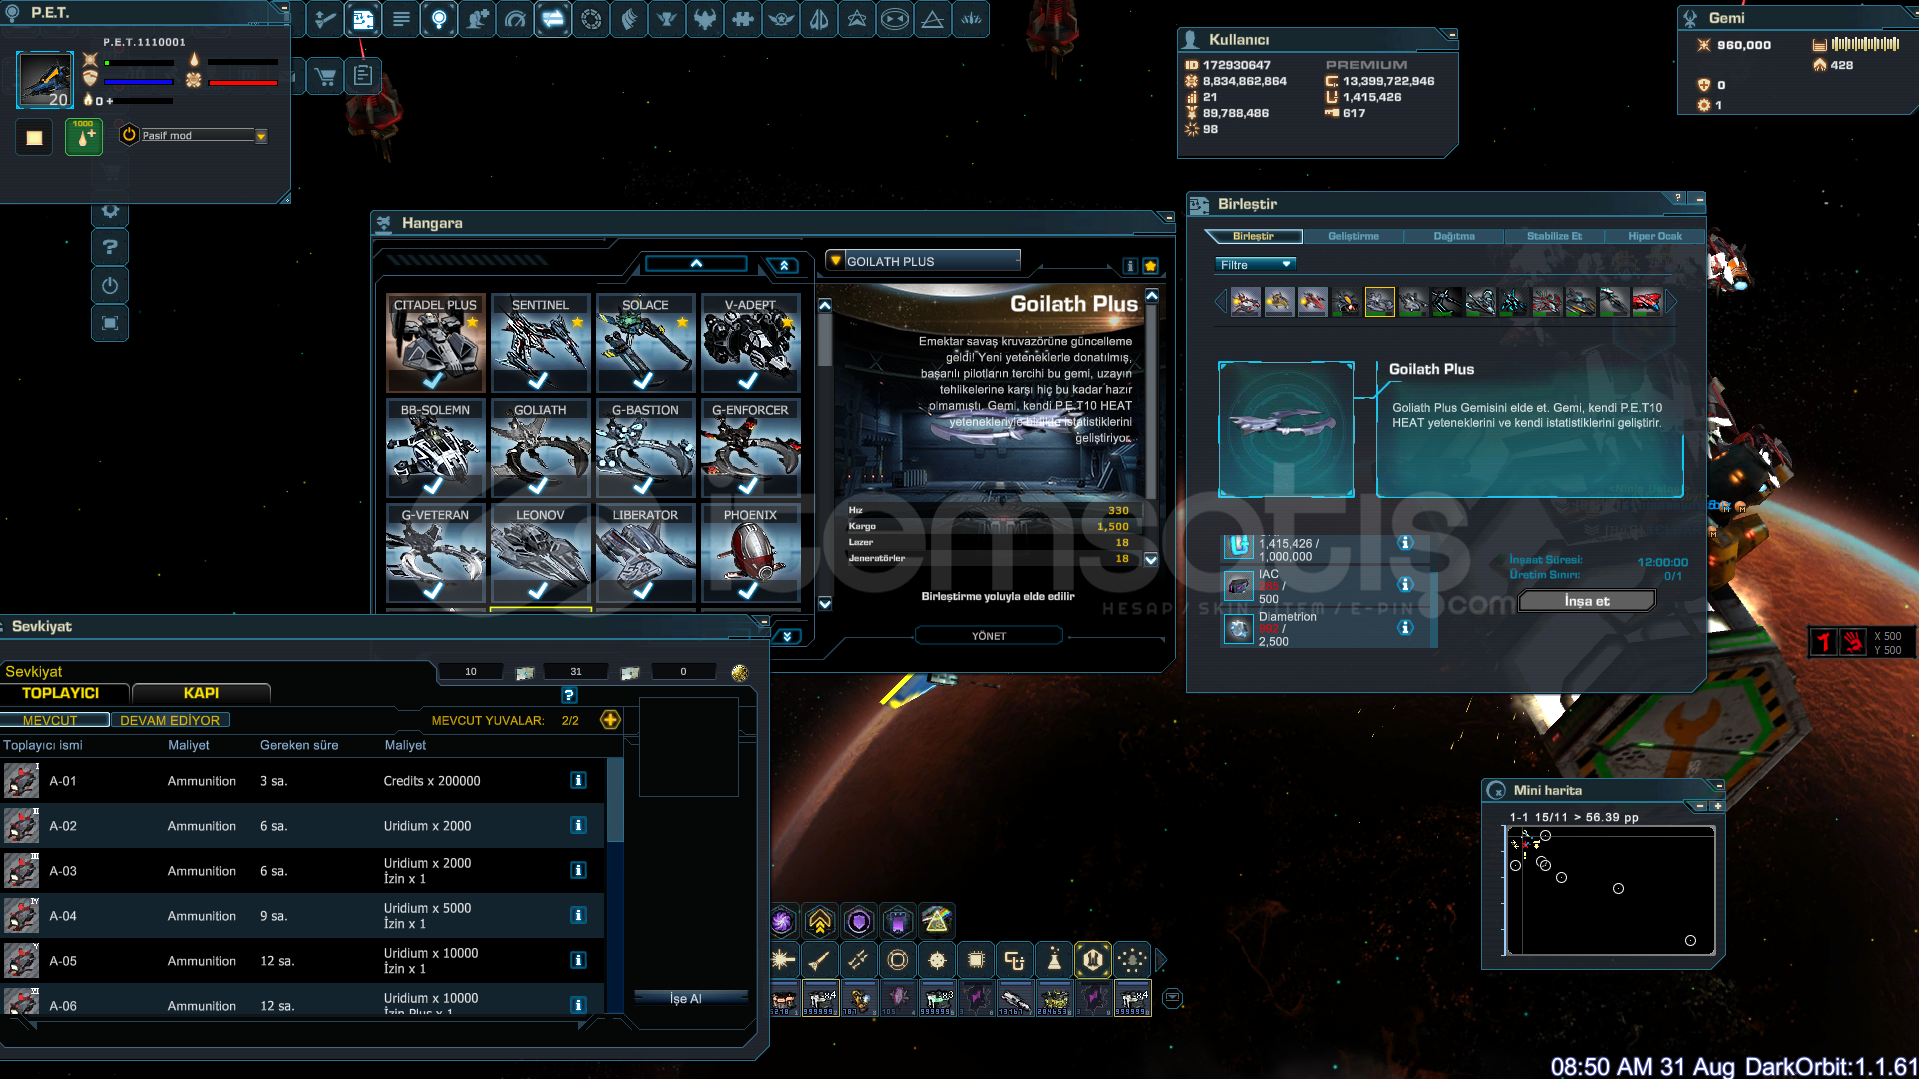Select the SENTINEL ship checkbox
Screen dimensions: 1919x1079
(538, 380)
